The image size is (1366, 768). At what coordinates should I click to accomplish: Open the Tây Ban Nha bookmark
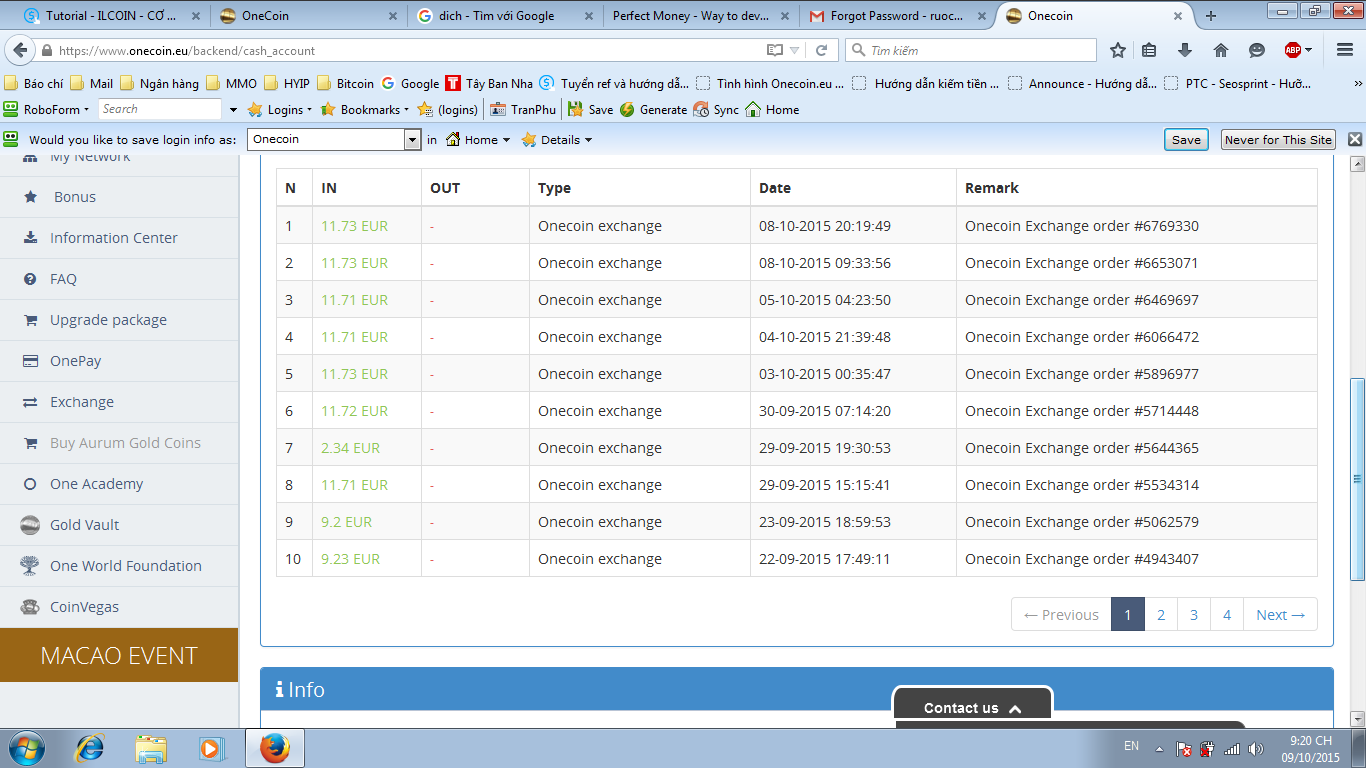click(489, 84)
